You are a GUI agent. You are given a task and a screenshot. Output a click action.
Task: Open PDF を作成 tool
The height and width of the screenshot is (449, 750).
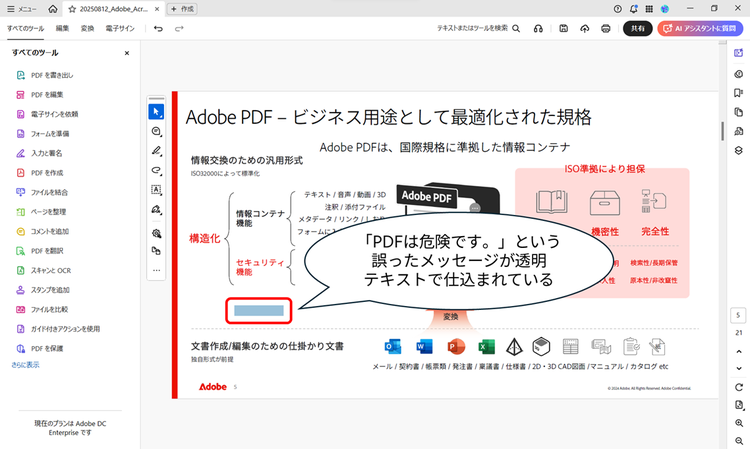click(x=40, y=173)
